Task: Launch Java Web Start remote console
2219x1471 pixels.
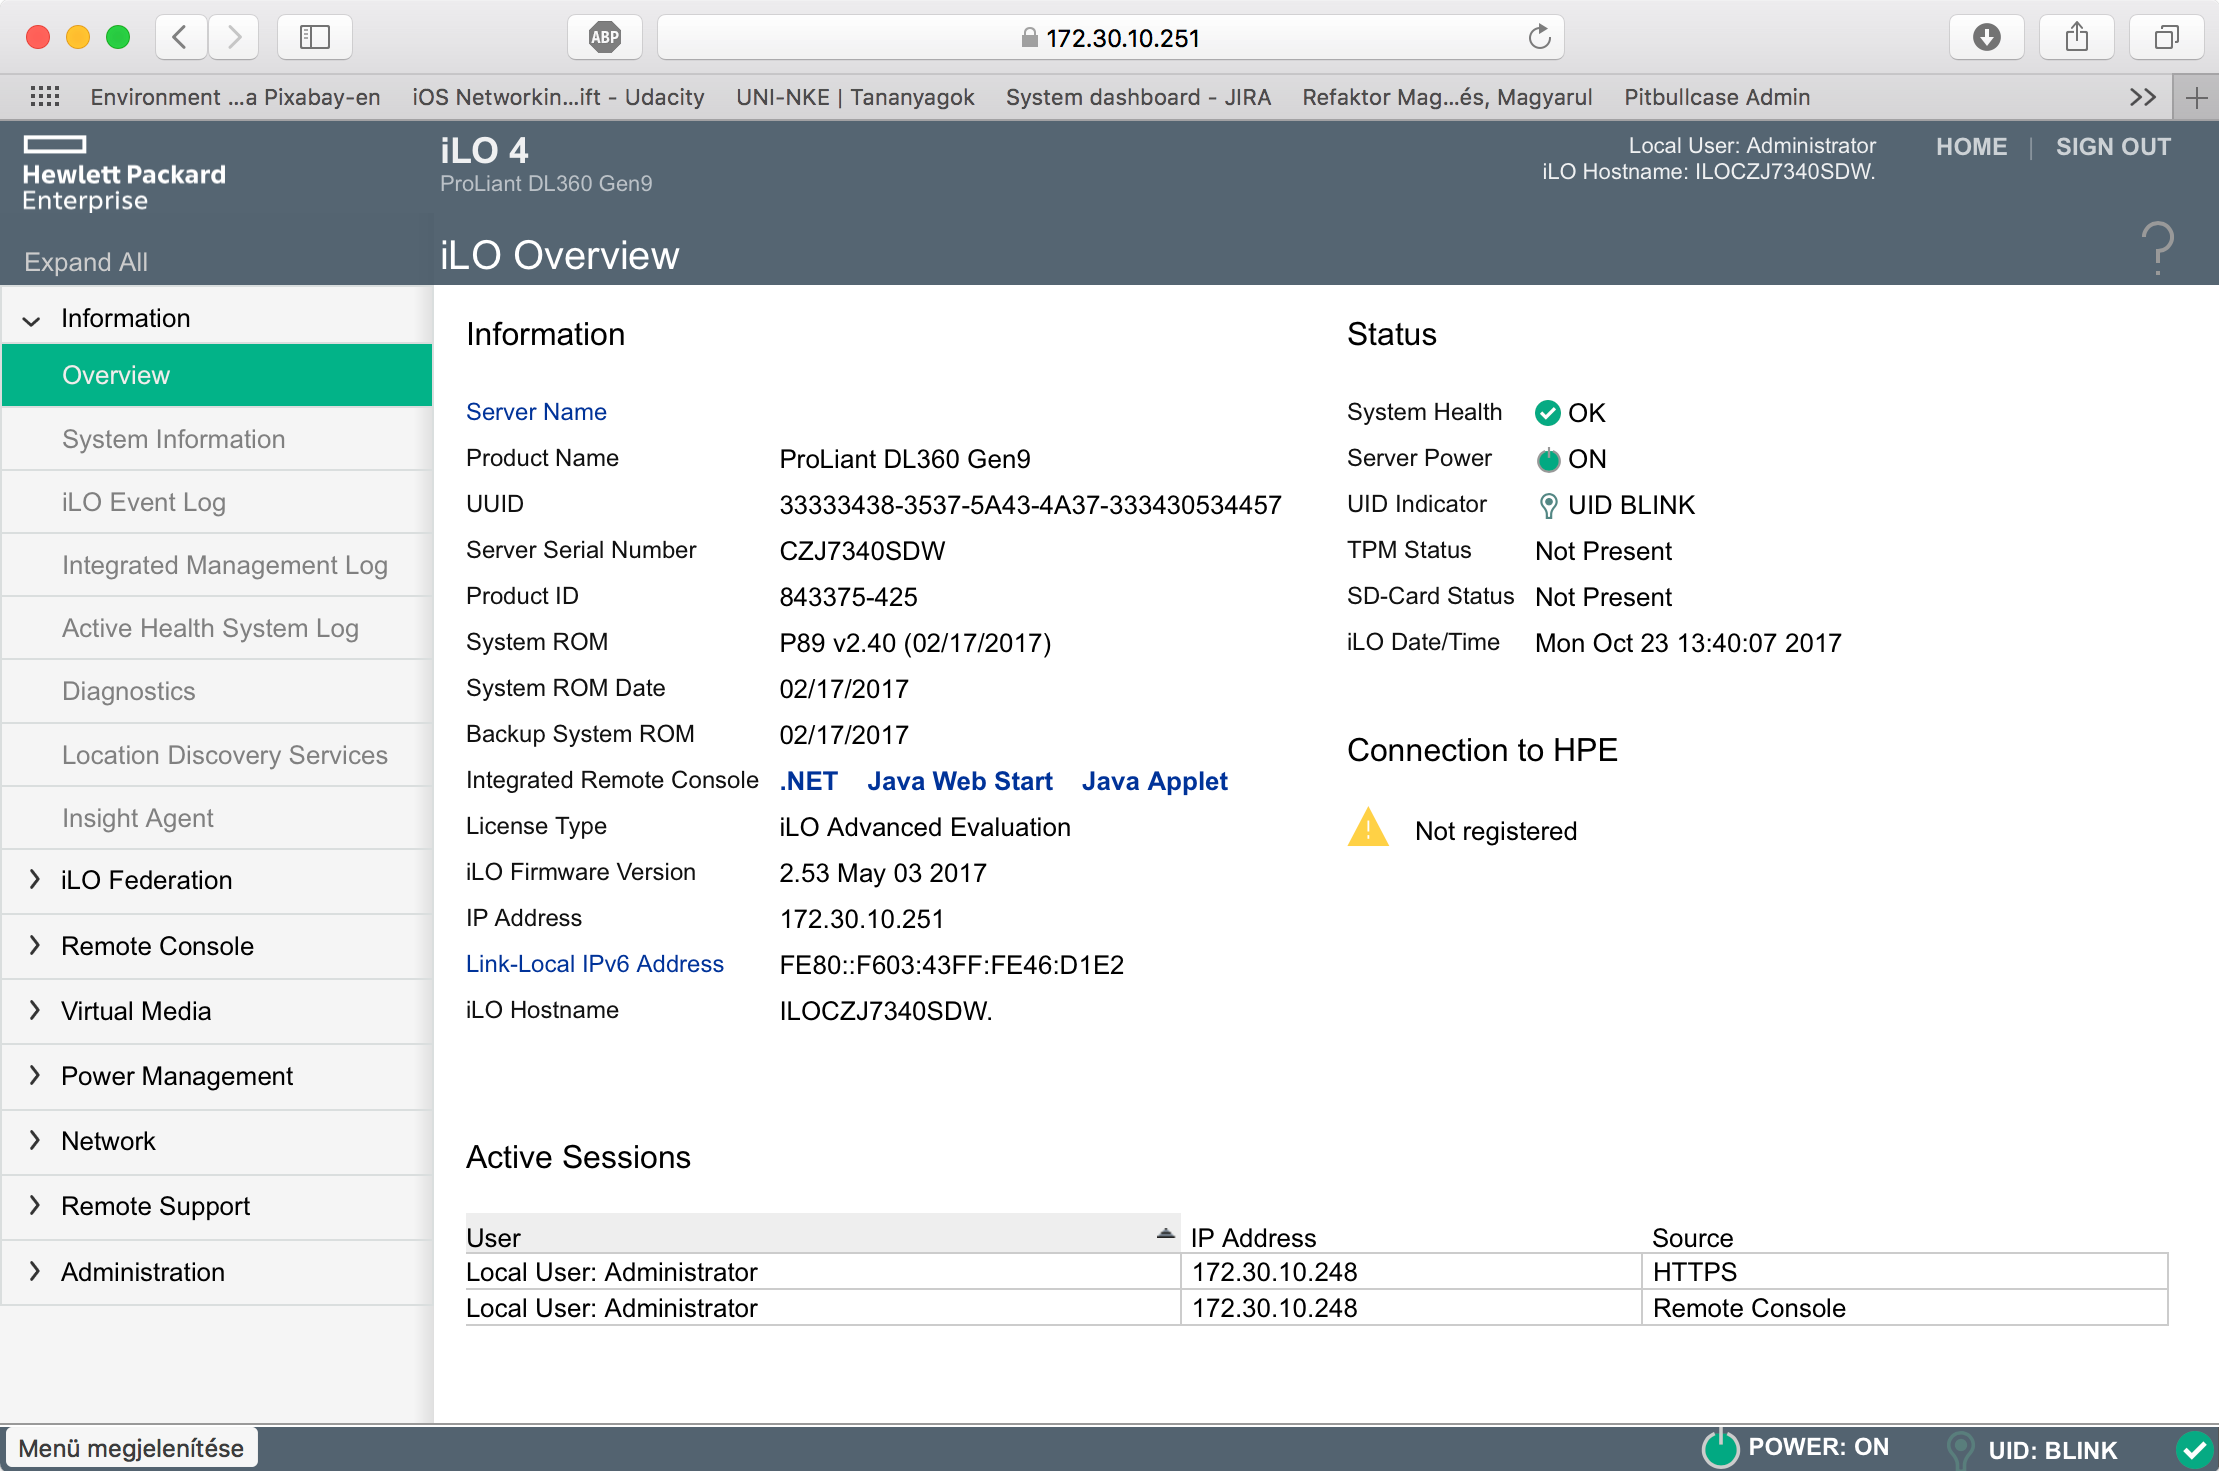Action: (x=960, y=781)
